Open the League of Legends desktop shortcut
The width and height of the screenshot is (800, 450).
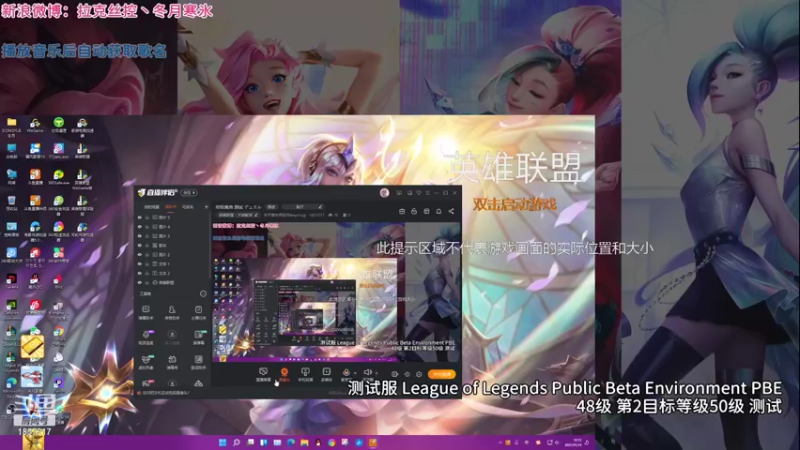coord(11,361)
